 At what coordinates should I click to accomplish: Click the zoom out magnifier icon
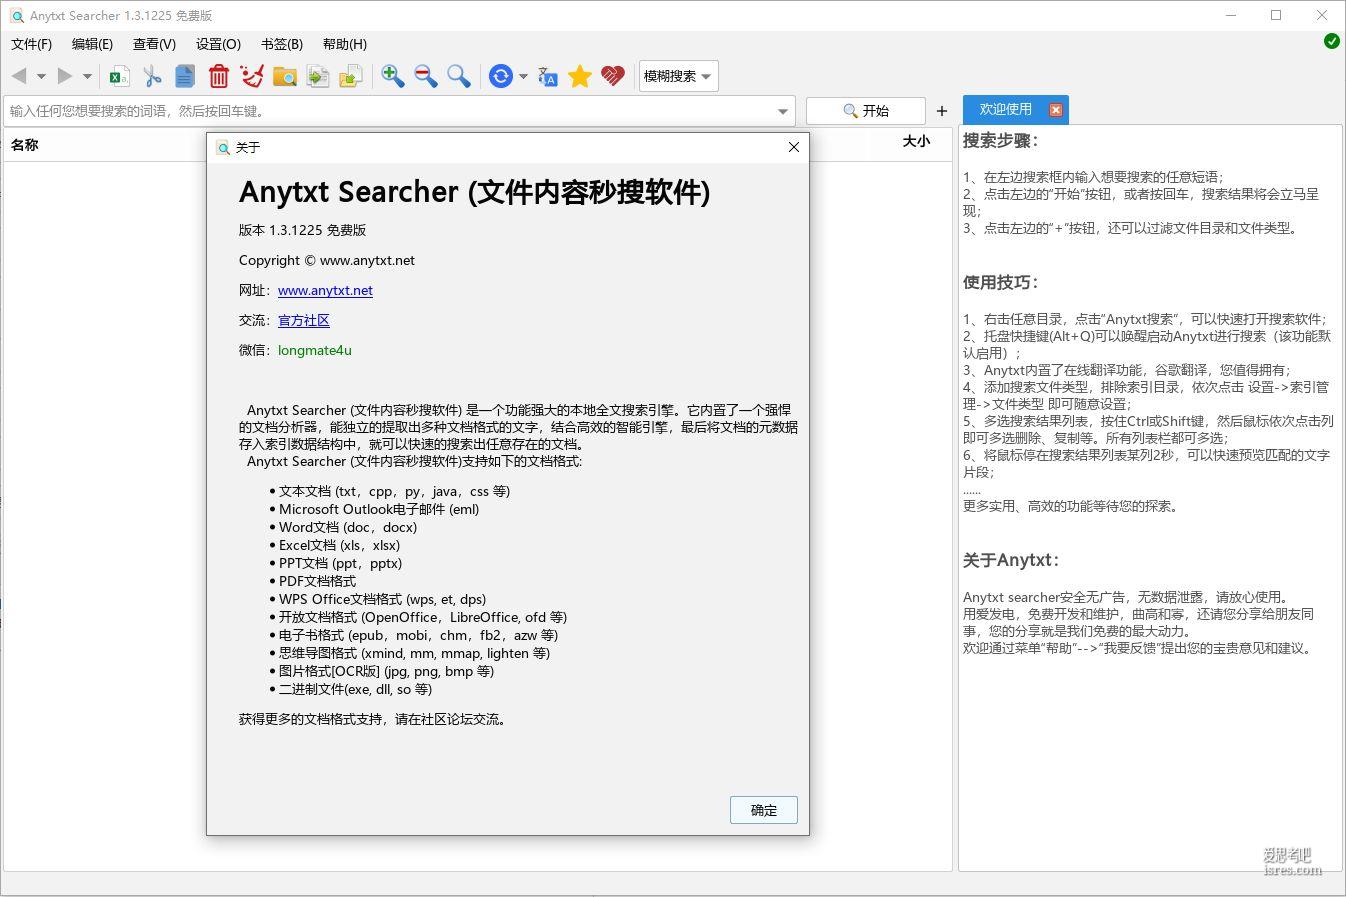[x=426, y=76]
